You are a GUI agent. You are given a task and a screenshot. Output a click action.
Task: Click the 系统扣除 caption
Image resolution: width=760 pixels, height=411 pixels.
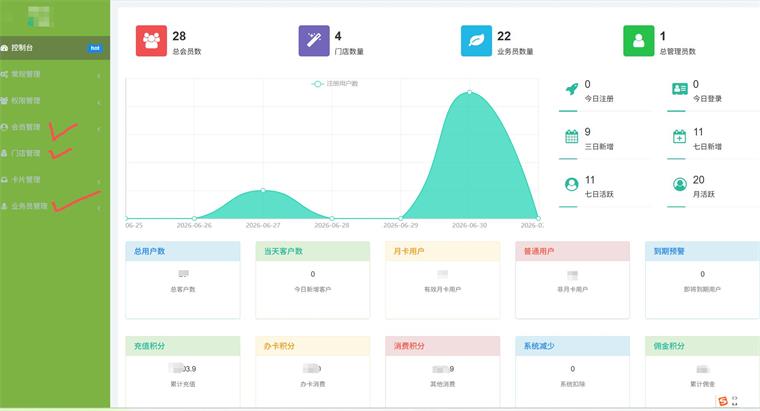click(x=572, y=384)
